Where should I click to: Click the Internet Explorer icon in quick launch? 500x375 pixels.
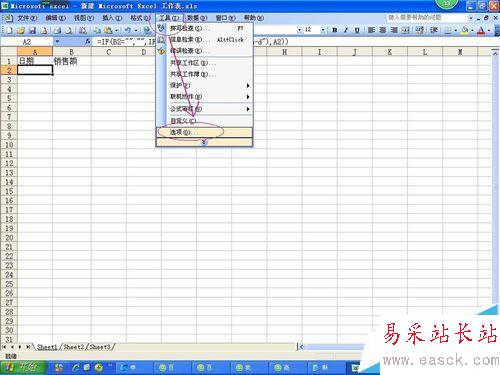point(76,368)
